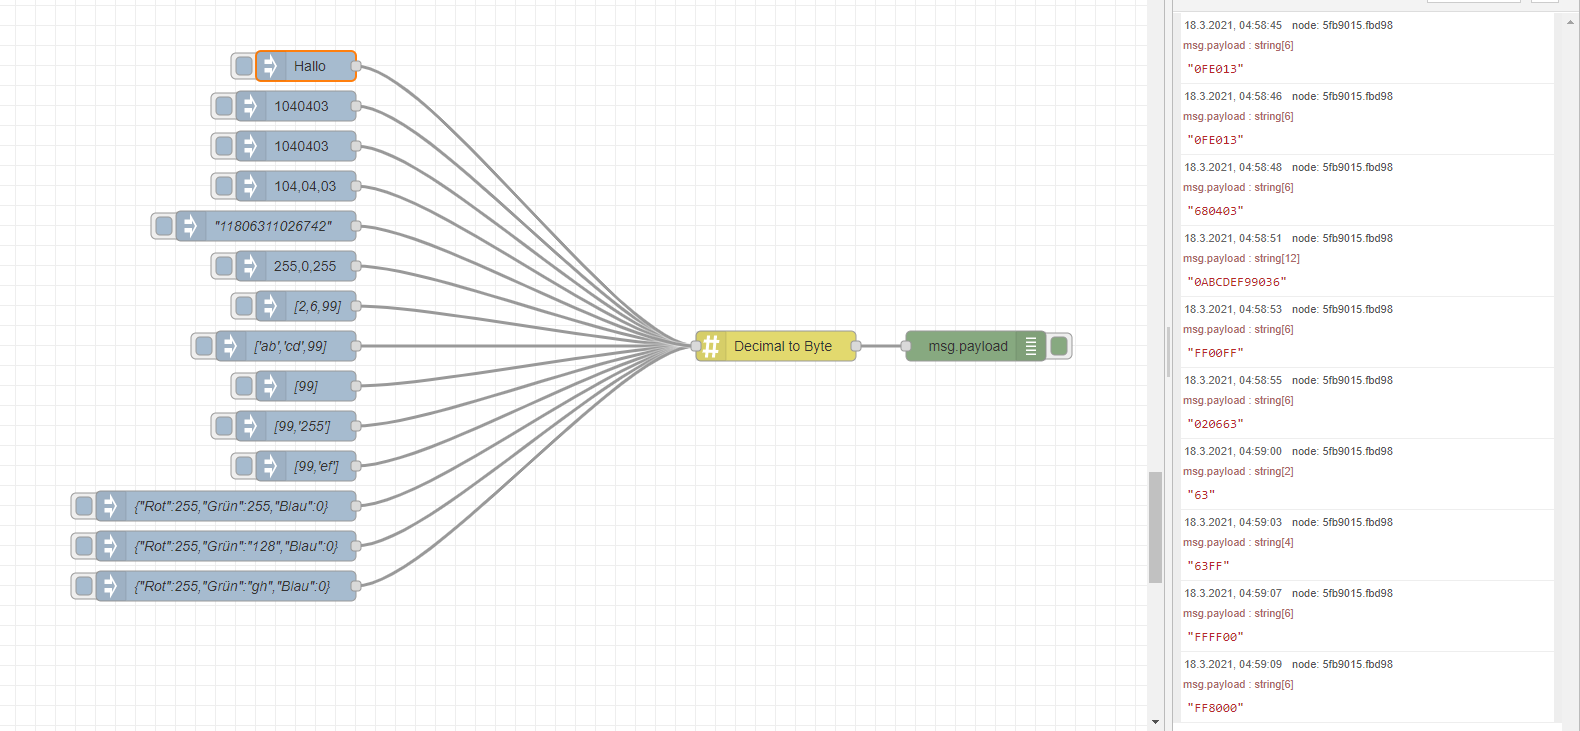Click debug value "0ABCDEF99036"
Viewport: 1580px width, 731px height.
pos(1237,282)
